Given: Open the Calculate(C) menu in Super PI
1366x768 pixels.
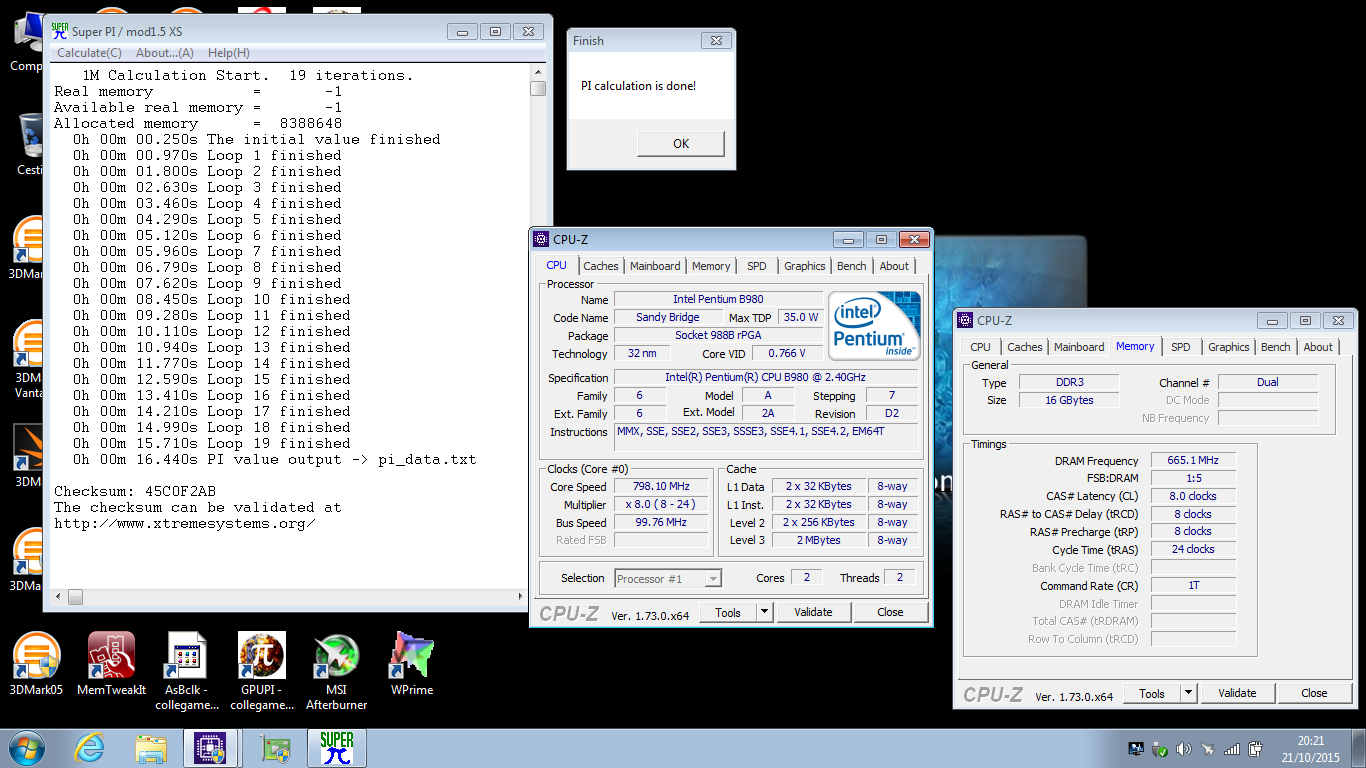Looking at the screenshot, I should click(89, 53).
